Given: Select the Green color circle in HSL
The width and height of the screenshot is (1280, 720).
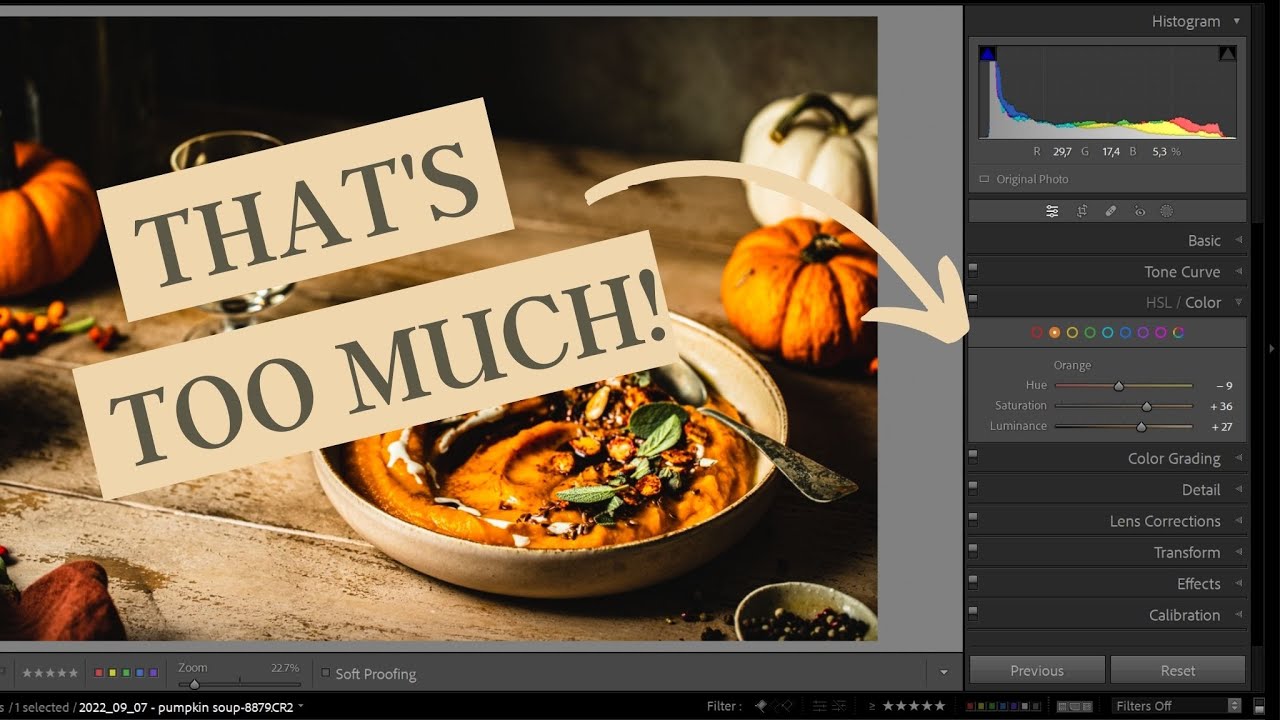Looking at the screenshot, I should [x=1090, y=332].
